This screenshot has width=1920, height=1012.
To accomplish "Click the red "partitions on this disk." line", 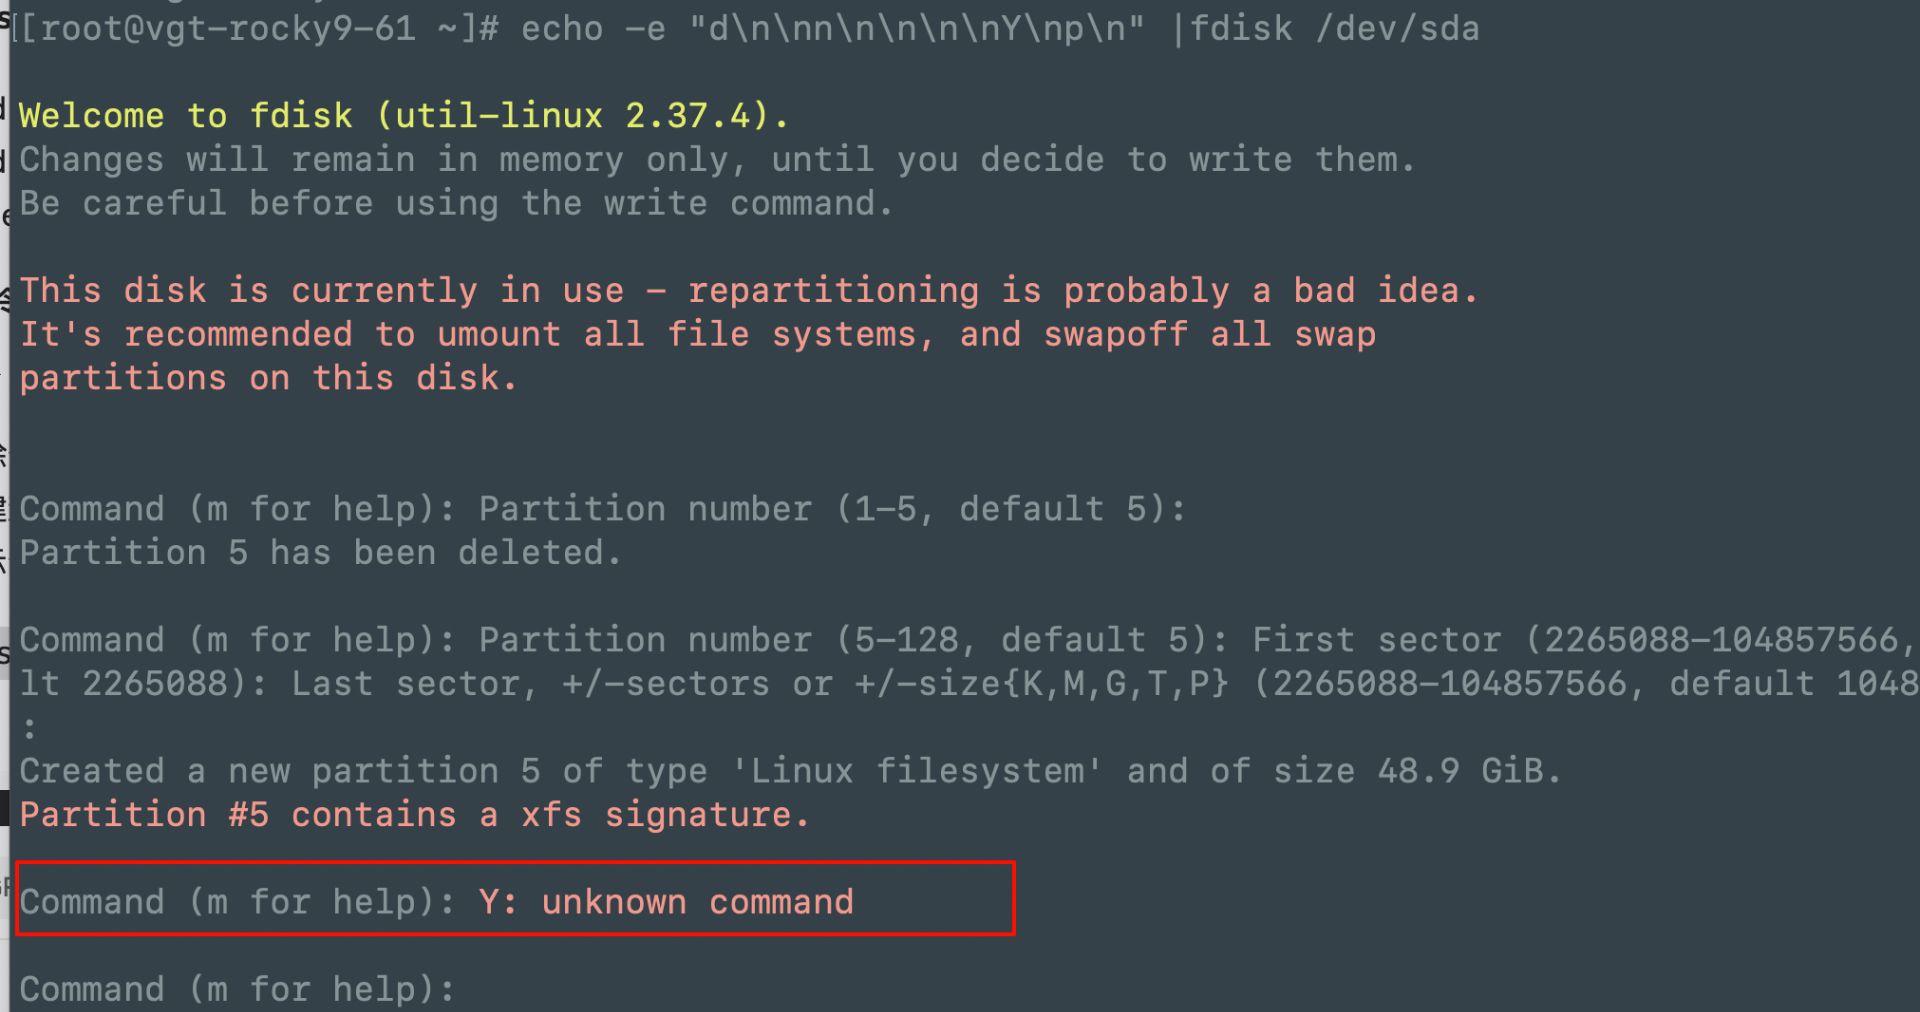I will pos(268,379).
